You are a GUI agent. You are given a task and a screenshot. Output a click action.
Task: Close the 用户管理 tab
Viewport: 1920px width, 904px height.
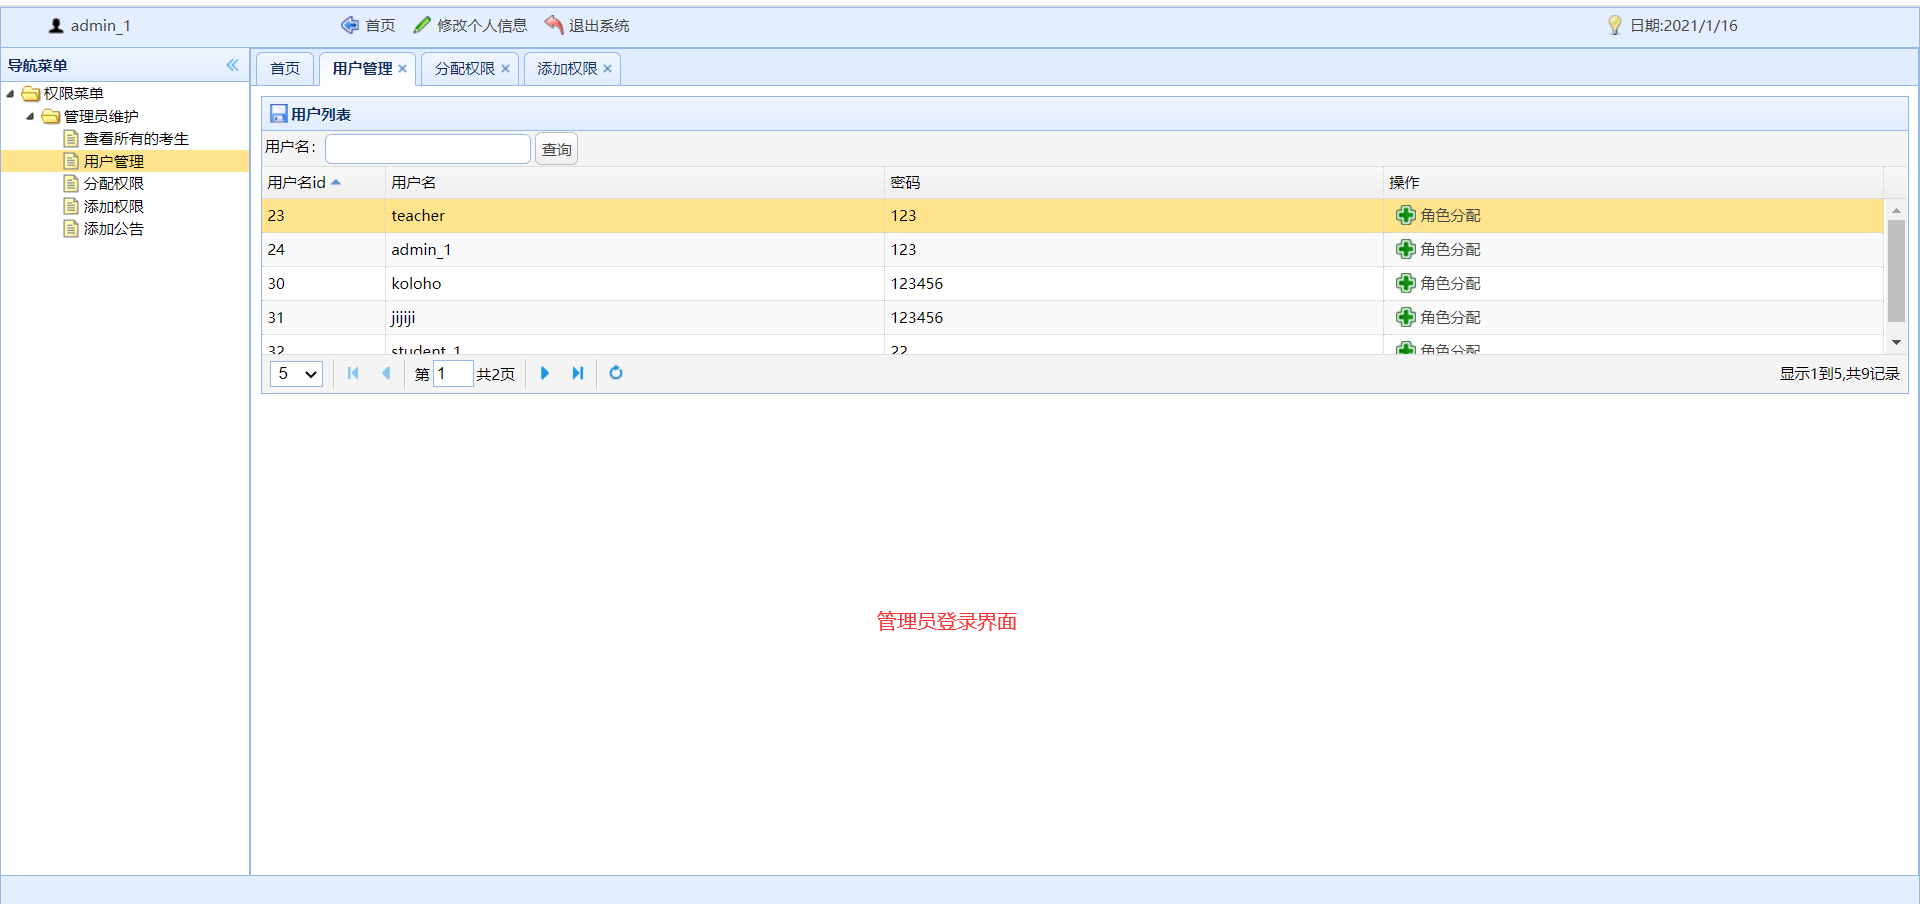point(402,69)
